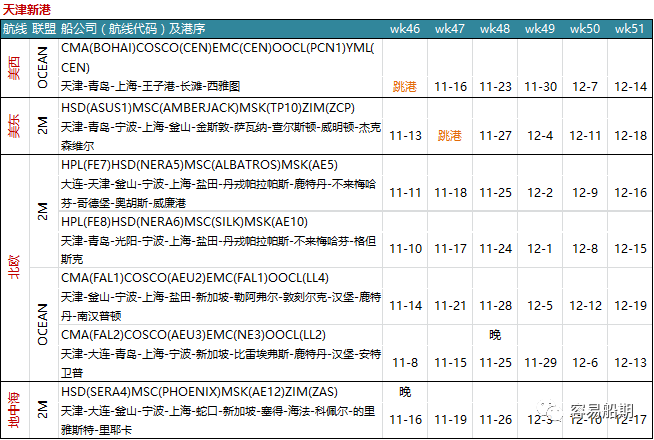The image size is (654, 440).
Task: Click CMA(FAL2)COSCO(AEU3) carrier line
Action: [194, 335]
